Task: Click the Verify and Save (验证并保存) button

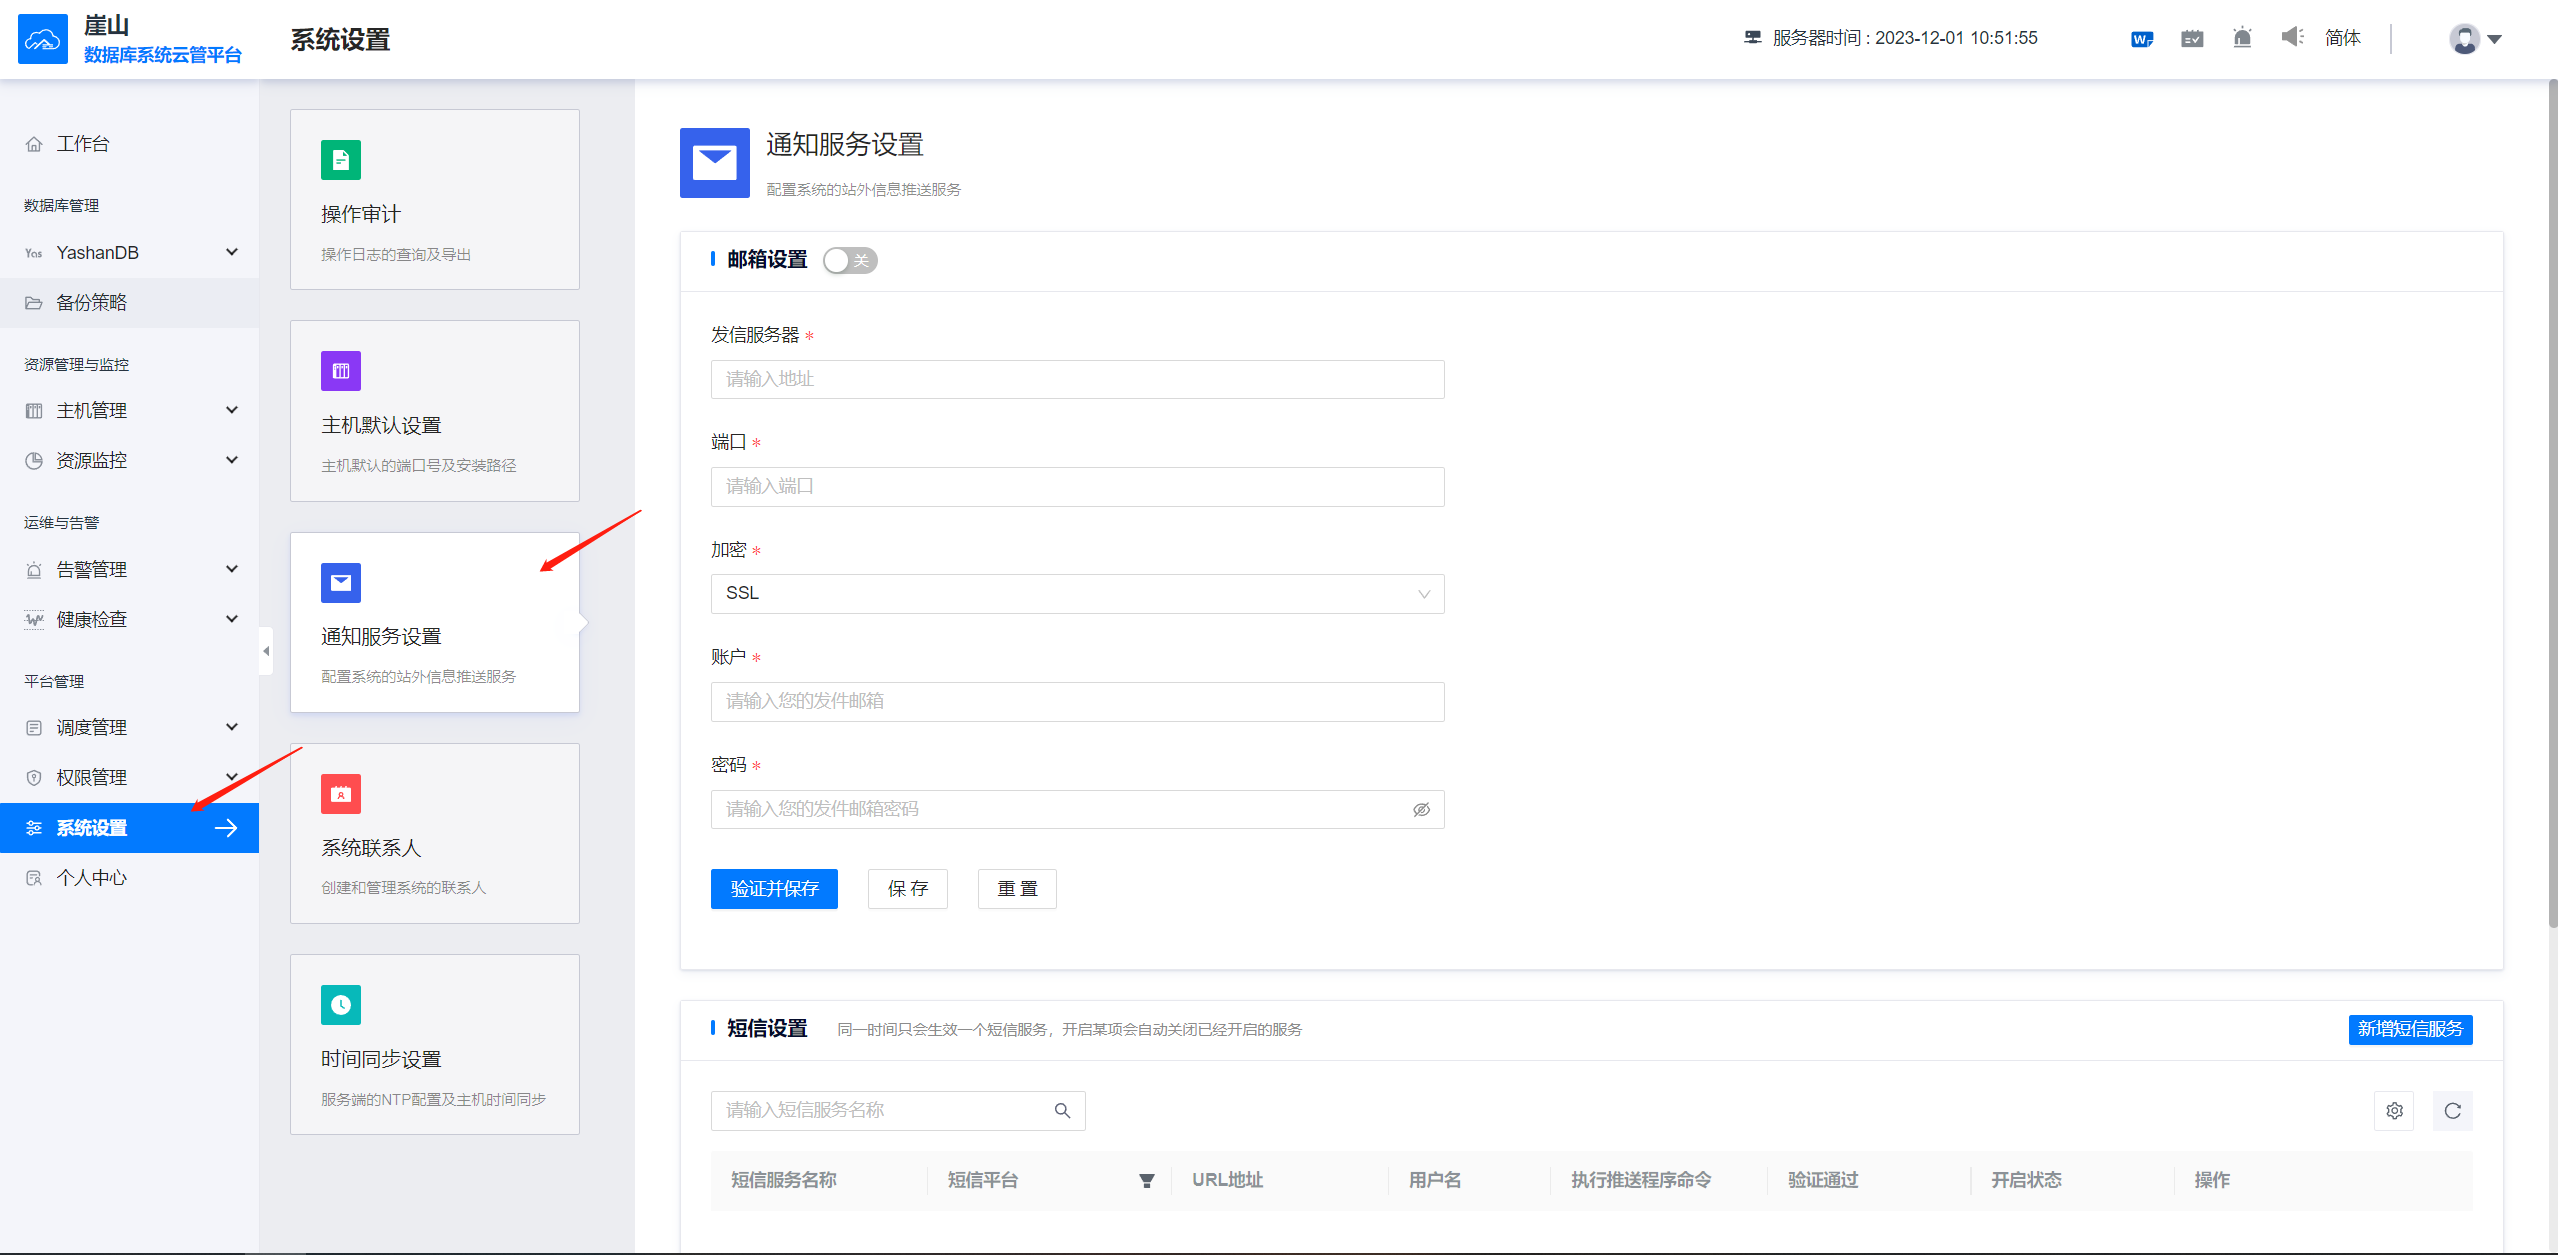Action: tap(774, 889)
